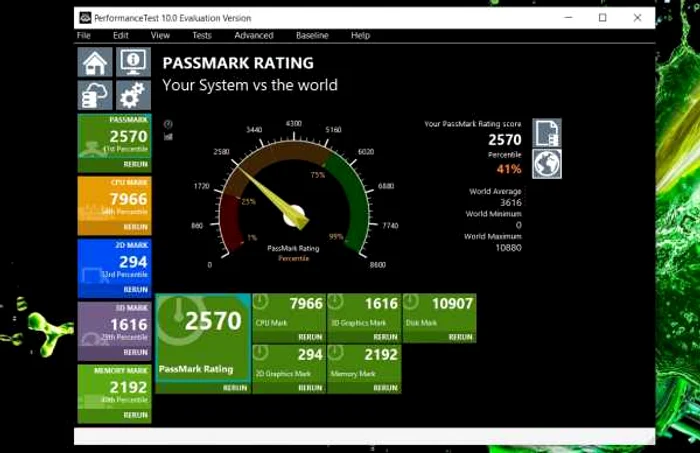Click the large PassMark Rating clock icon
This screenshot has height=453, width=700.
click(179, 320)
